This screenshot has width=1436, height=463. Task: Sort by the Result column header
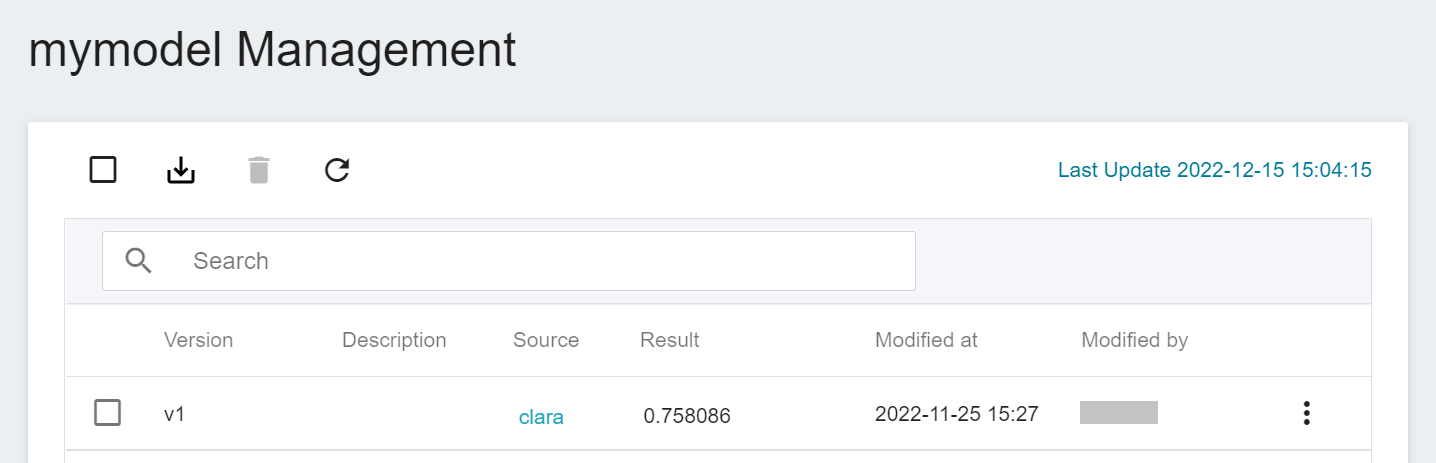(670, 340)
